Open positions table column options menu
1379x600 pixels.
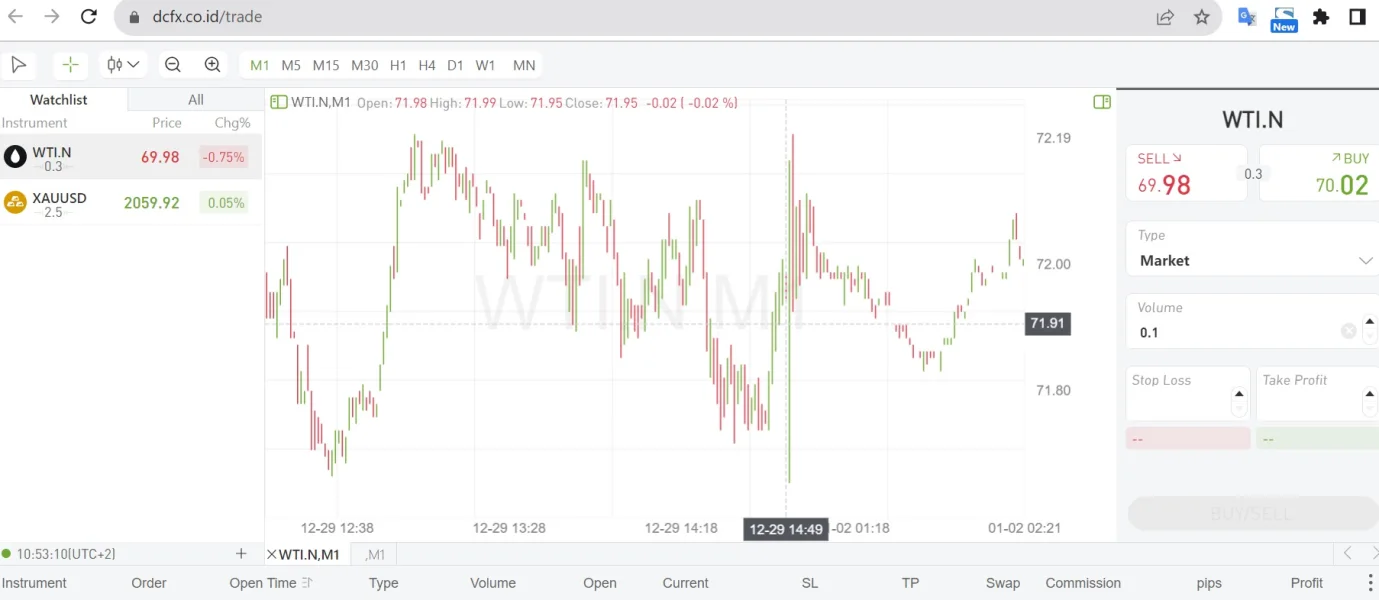tap(1370, 583)
